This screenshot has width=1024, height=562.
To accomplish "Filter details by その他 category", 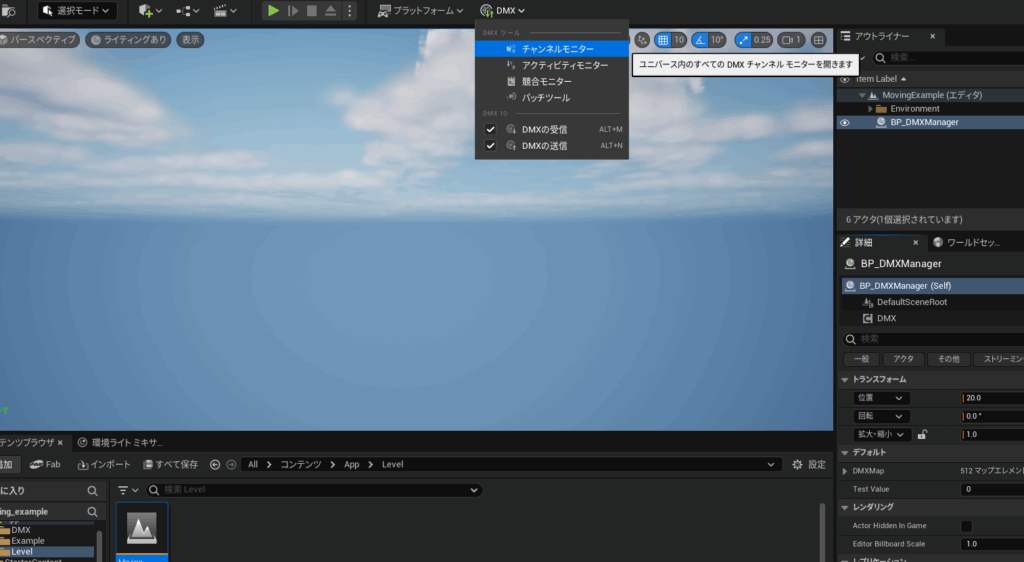I will 948,359.
